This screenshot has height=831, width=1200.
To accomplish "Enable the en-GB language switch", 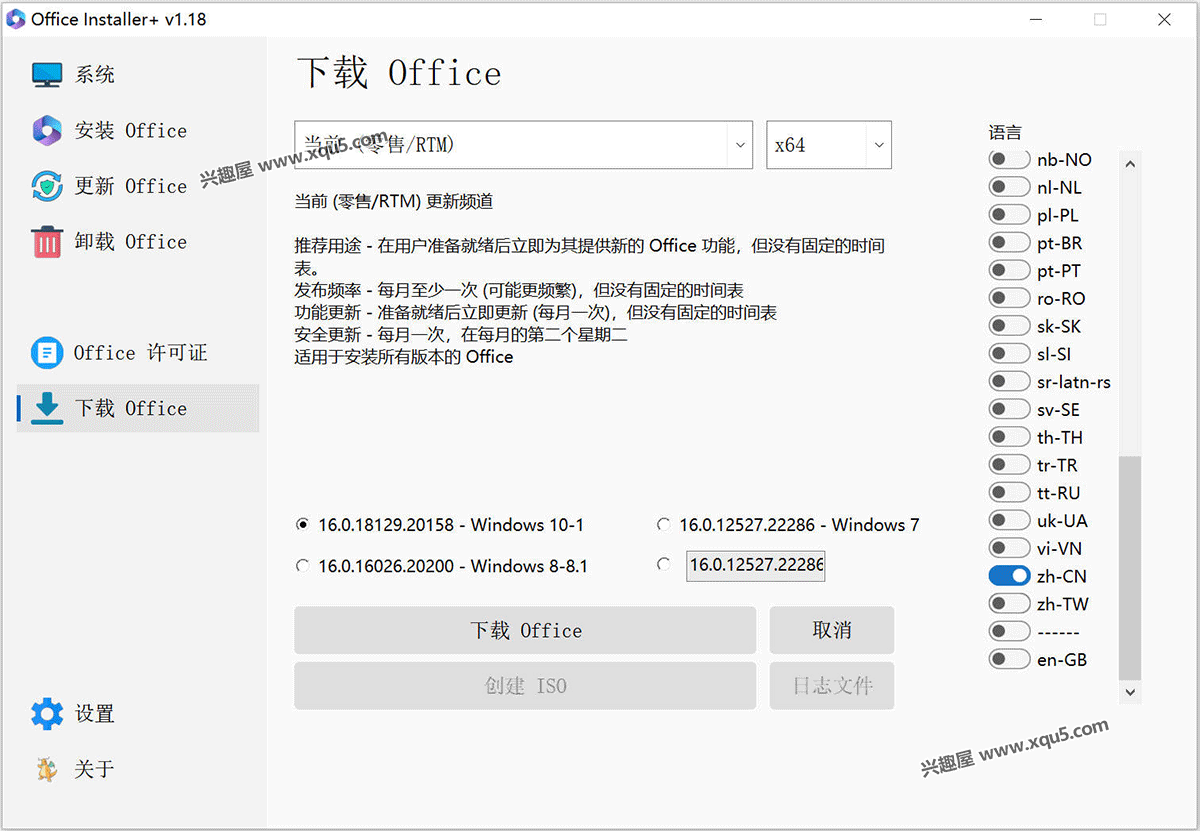I will (1009, 659).
